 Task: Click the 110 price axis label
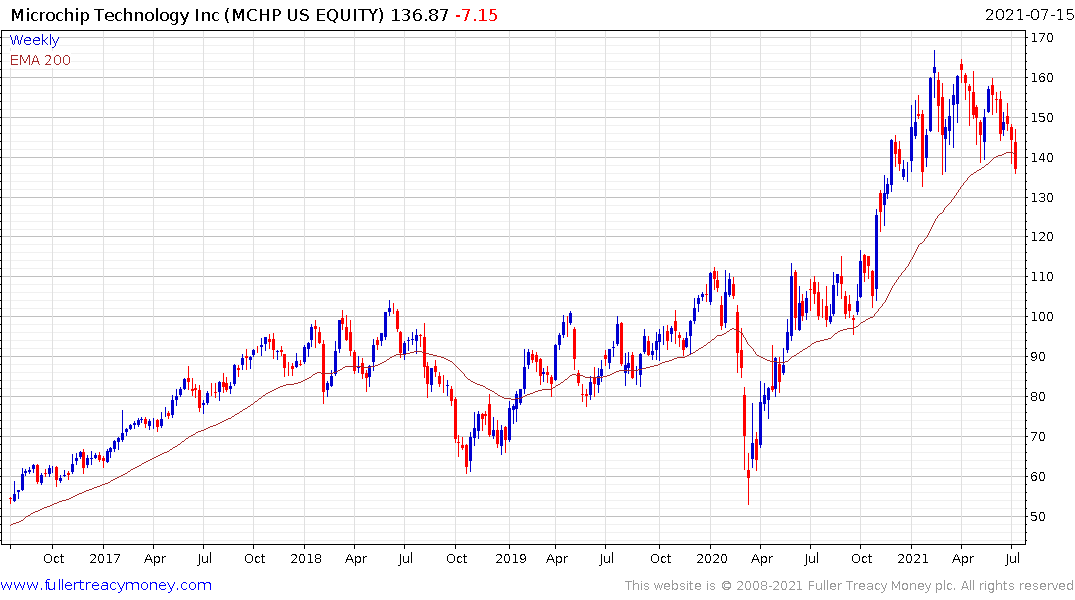(1042, 276)
